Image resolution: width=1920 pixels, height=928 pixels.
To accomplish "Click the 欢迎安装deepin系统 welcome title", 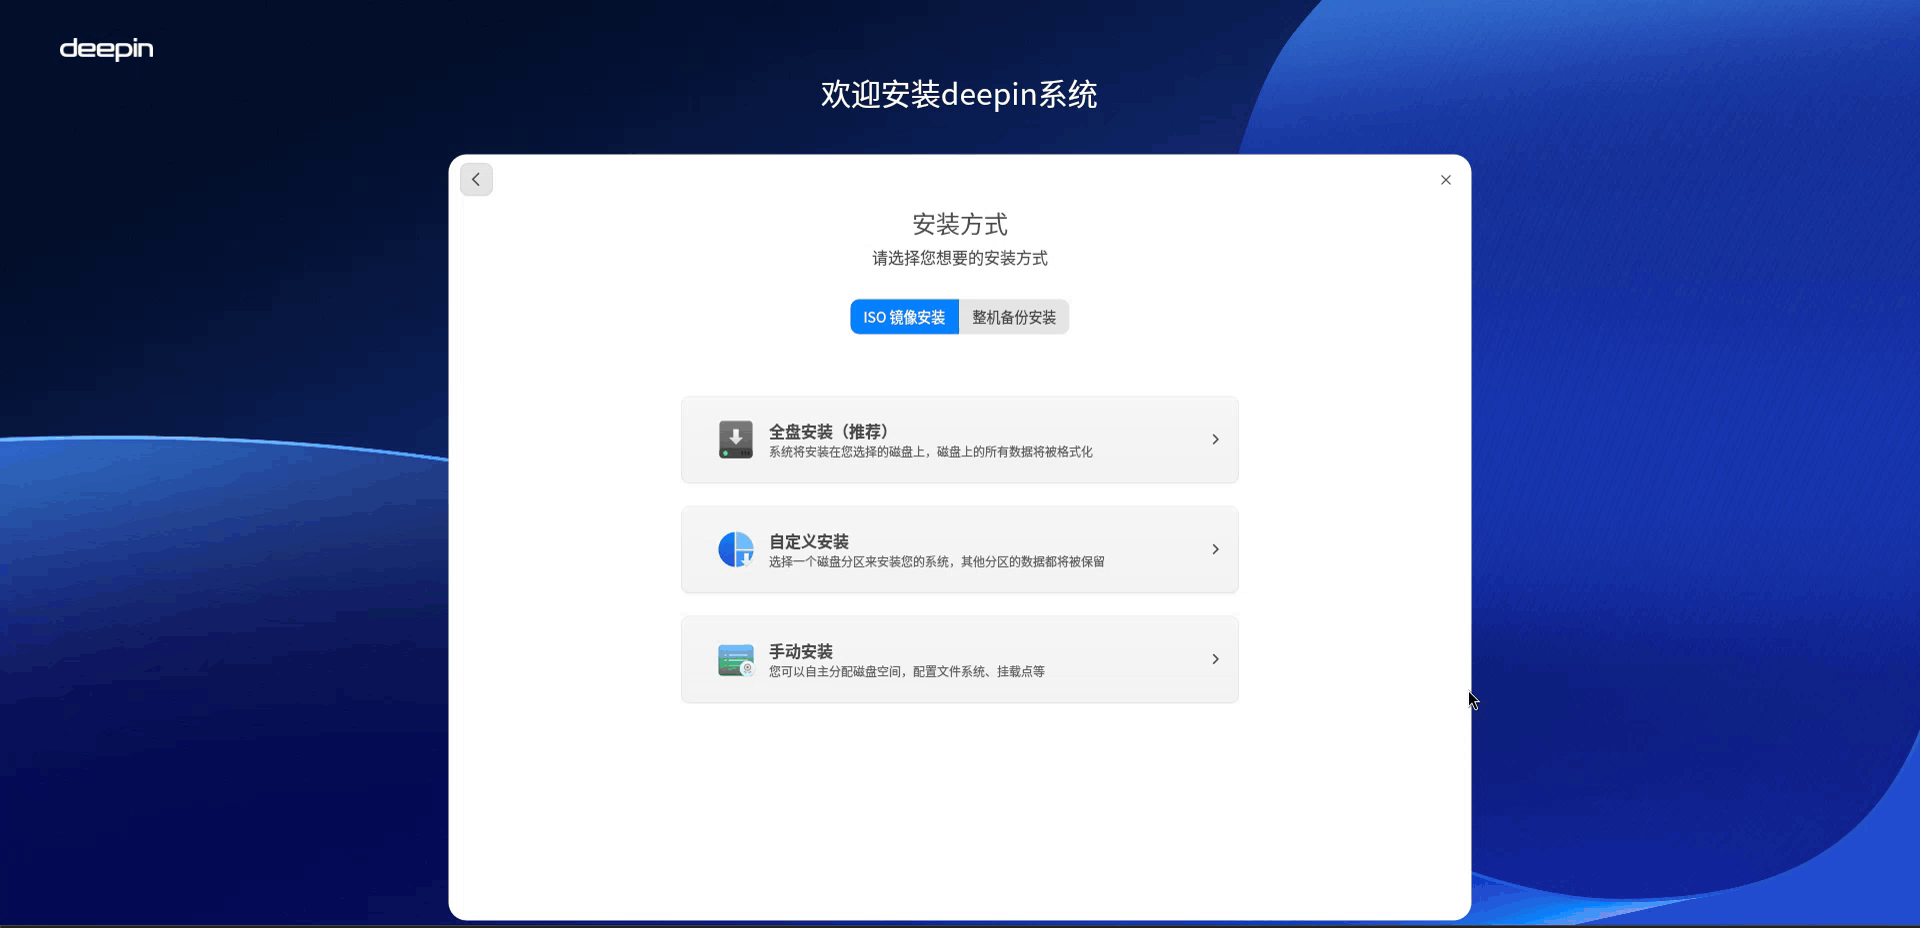I will (959, 95).
